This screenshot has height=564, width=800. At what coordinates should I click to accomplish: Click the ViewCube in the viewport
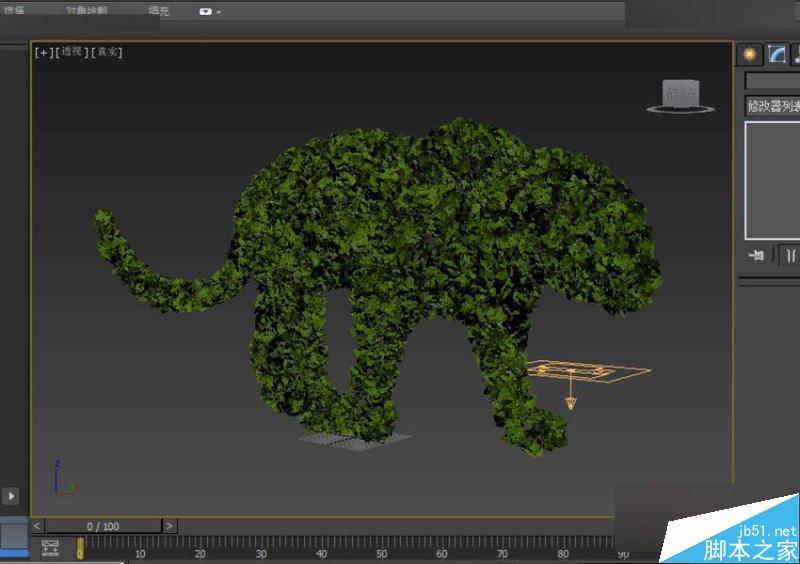point(680,94)
